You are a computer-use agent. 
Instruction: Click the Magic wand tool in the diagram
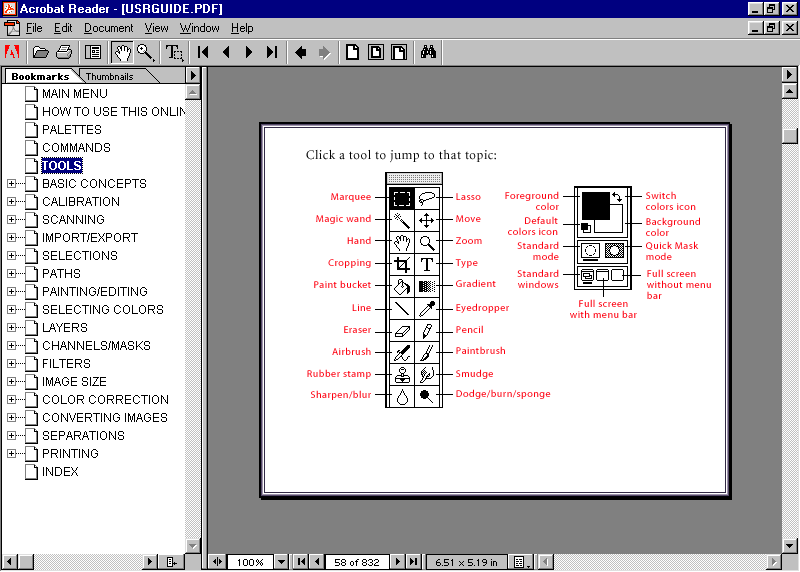tap(402, 220)
